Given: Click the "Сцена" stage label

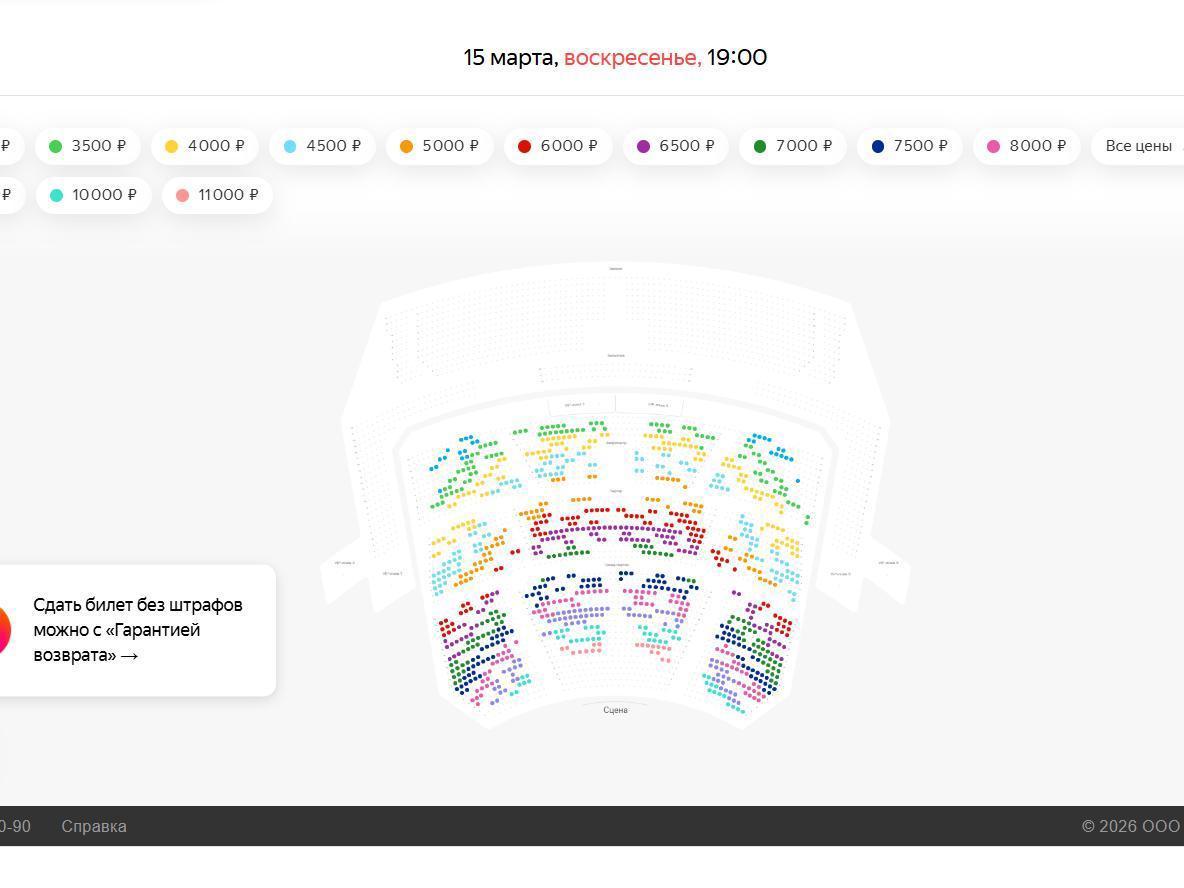Looking at the screenshot, I should tap(615, 710).
